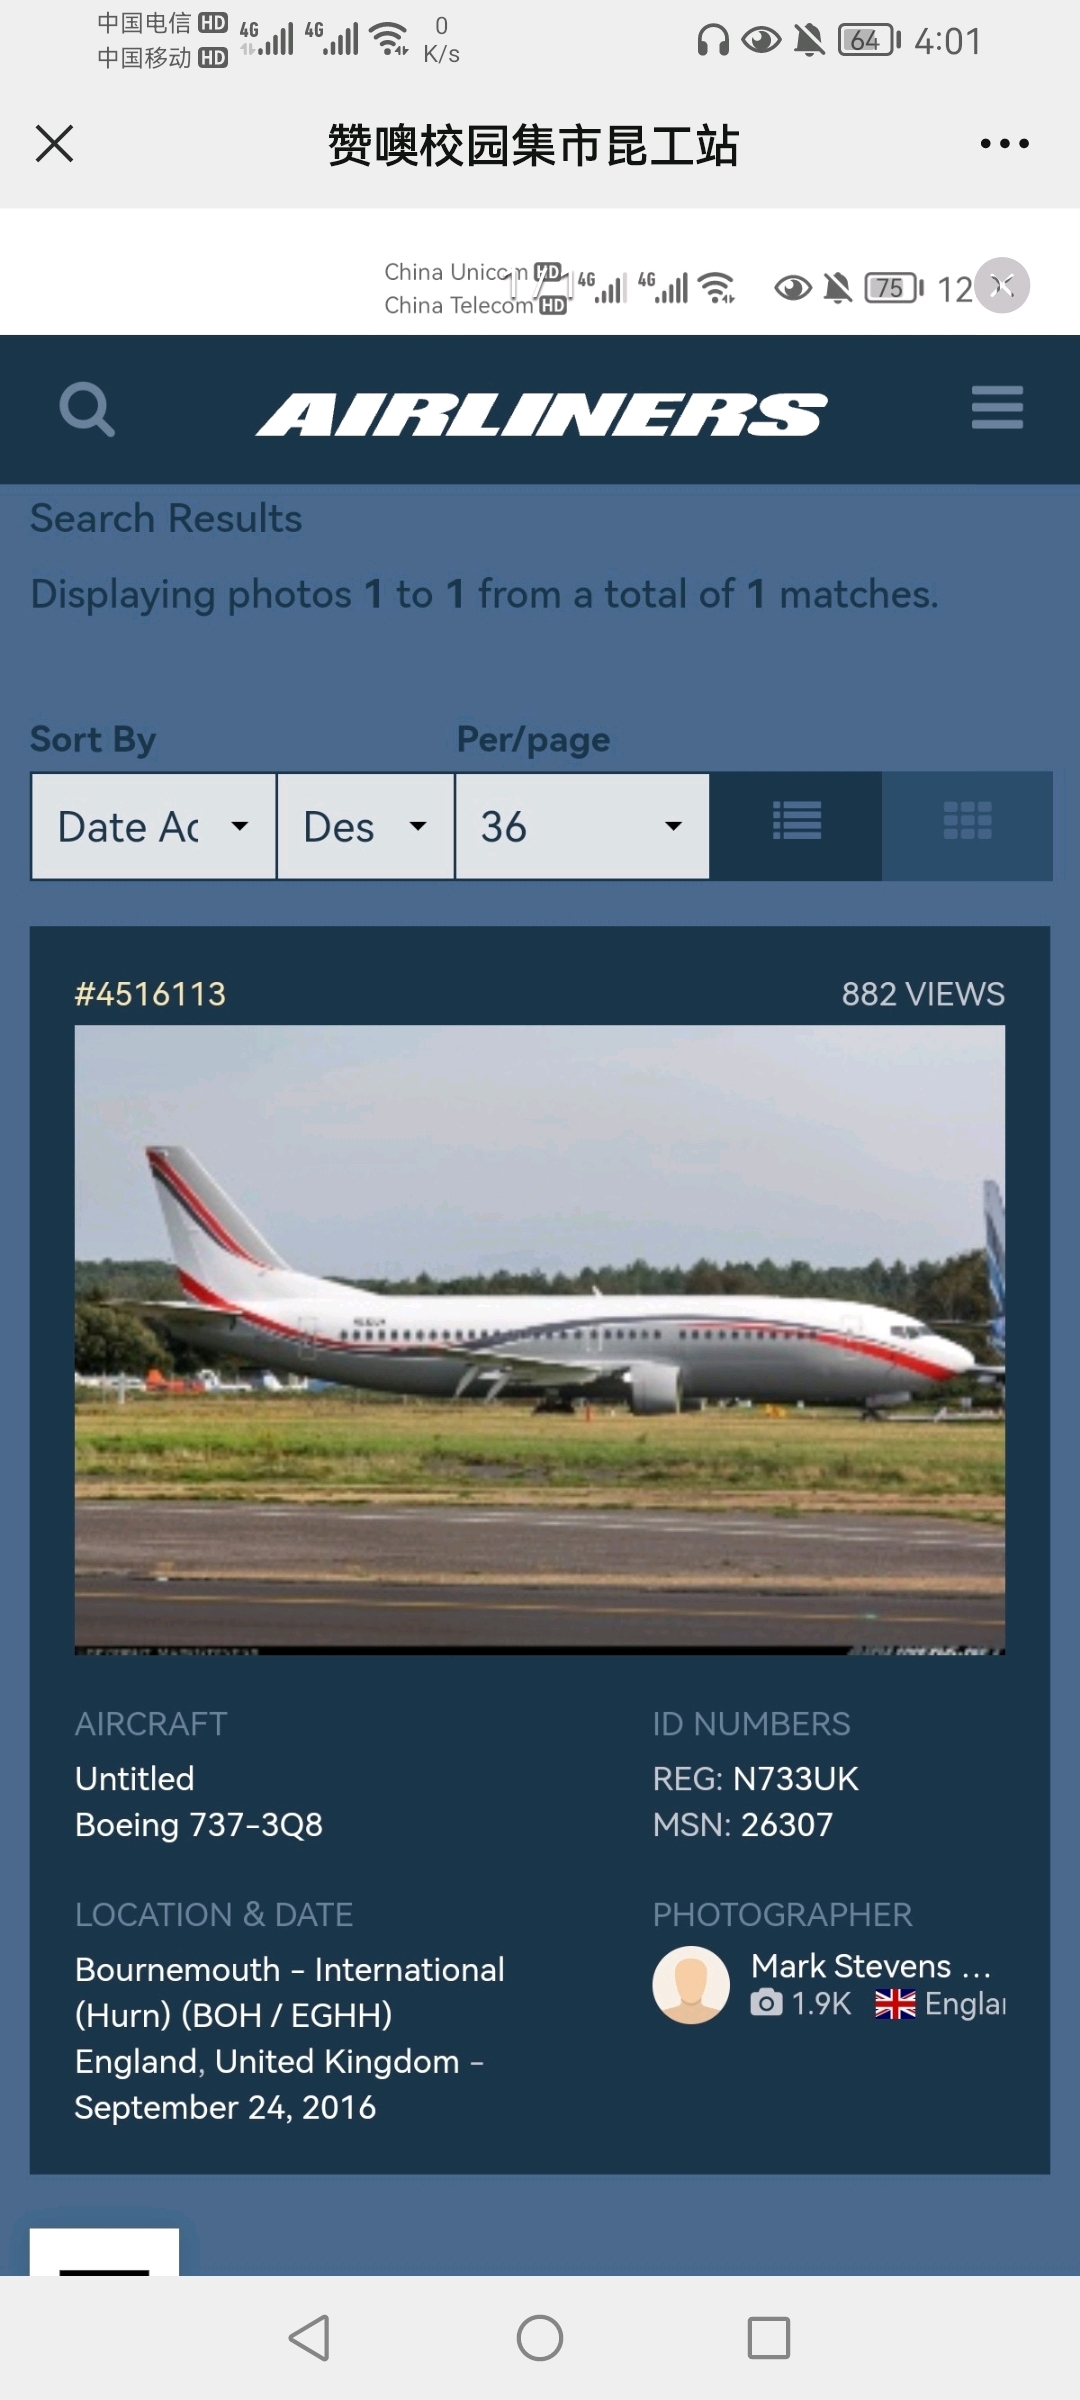Viewport: 1080px width, 2400px height.
Task: Close the mini program with X icon
Action: [55, 143]
